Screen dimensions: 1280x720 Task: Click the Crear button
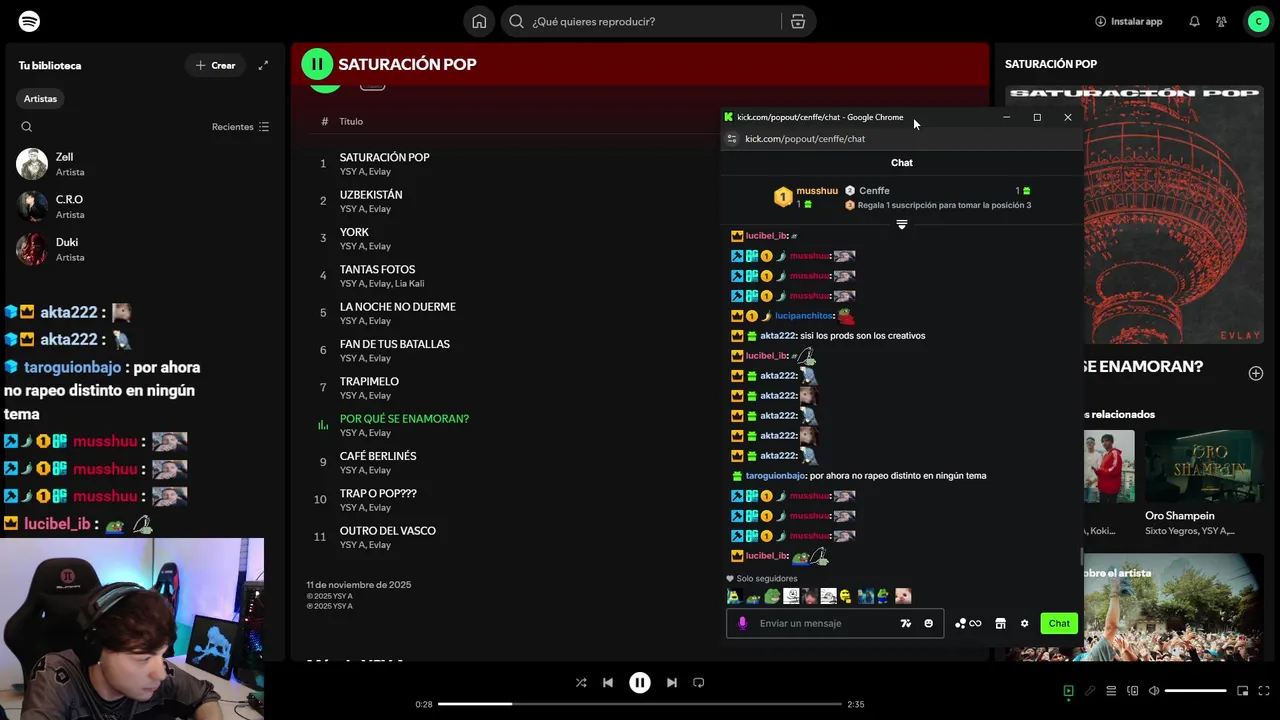(x=215, y=65)
